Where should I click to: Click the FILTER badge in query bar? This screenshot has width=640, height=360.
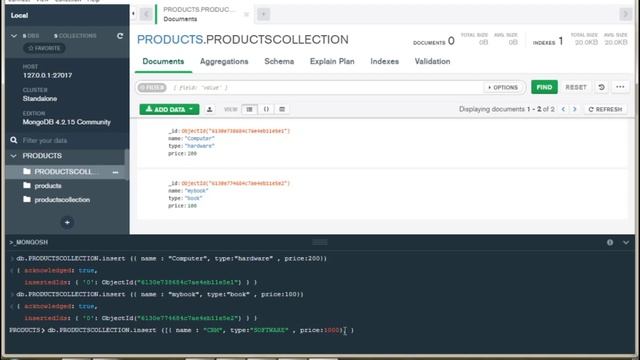tap(152, 87)
